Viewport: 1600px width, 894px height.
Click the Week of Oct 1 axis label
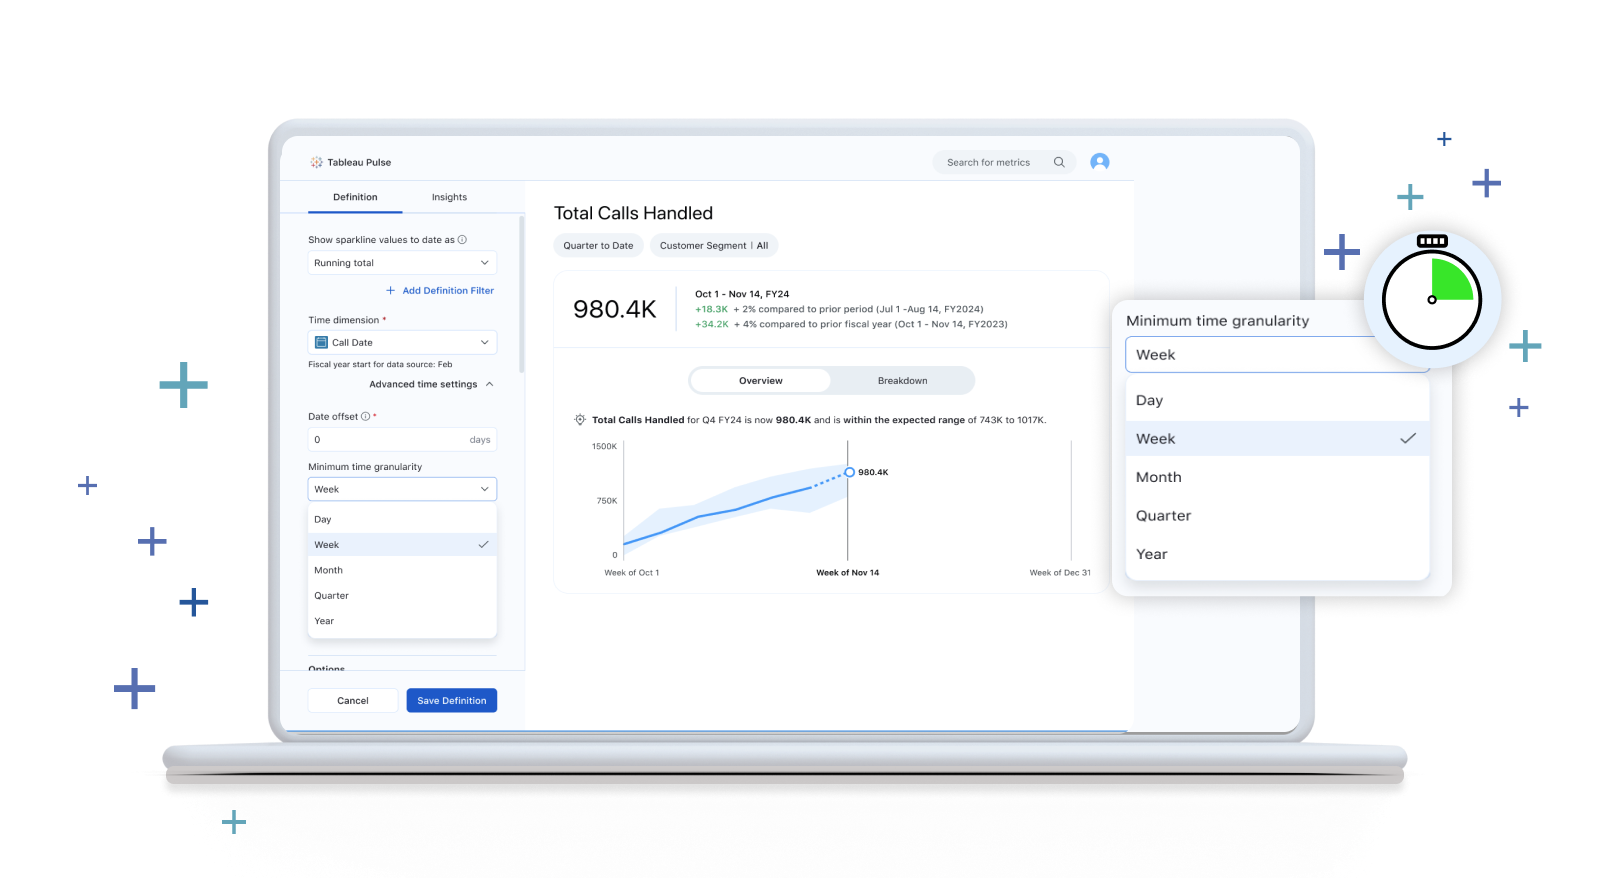[632, 573]
